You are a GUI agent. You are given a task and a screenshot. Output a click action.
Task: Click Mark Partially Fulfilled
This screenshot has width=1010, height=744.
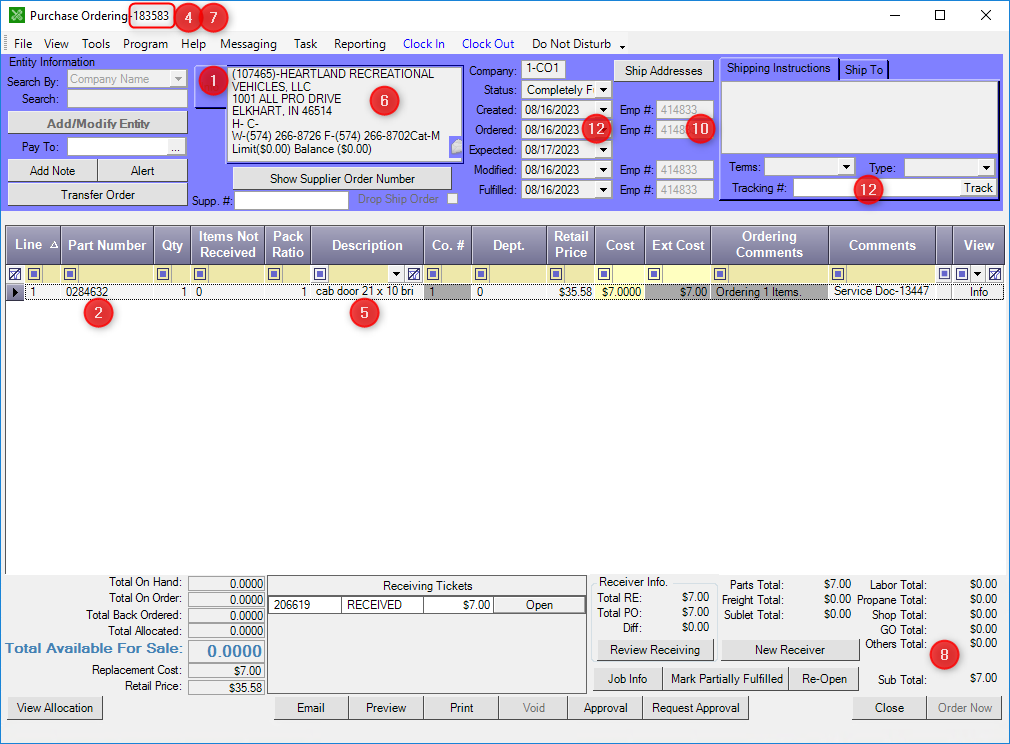point(727,679)
